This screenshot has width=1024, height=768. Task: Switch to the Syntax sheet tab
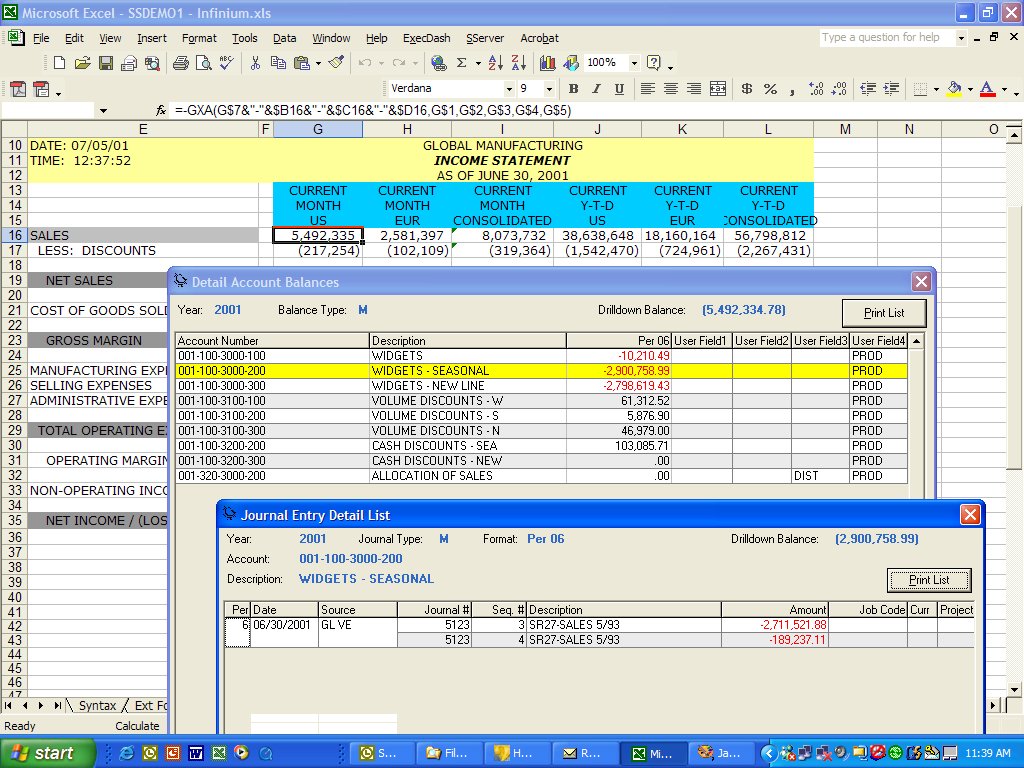coord(97,705)
